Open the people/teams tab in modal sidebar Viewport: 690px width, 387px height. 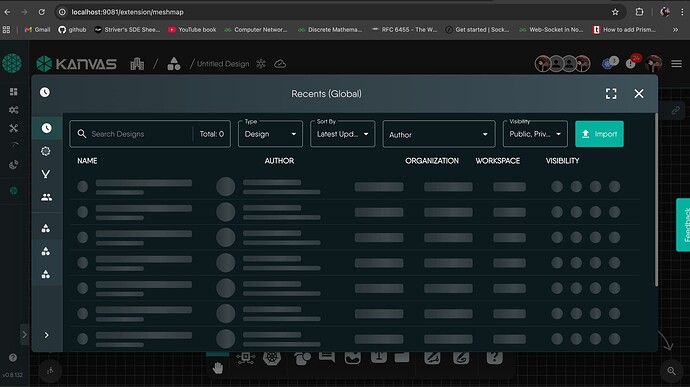pyautogui.click(x=46, y=197)
